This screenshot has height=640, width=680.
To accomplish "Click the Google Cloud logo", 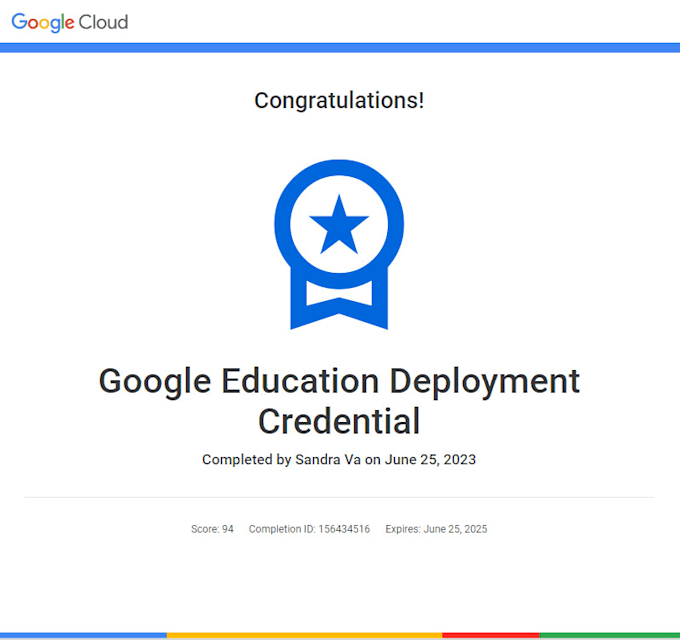I will (x=70, y=22).
